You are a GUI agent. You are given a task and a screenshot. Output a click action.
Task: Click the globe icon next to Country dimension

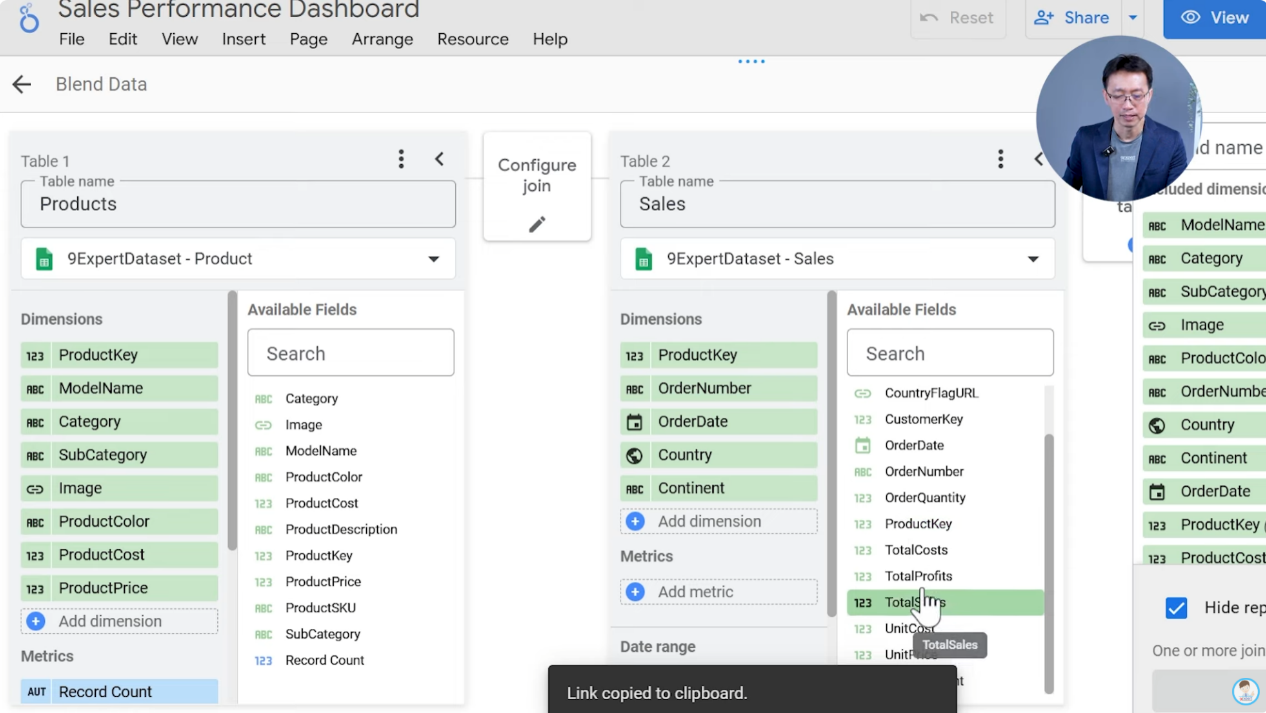coord(634,455)
